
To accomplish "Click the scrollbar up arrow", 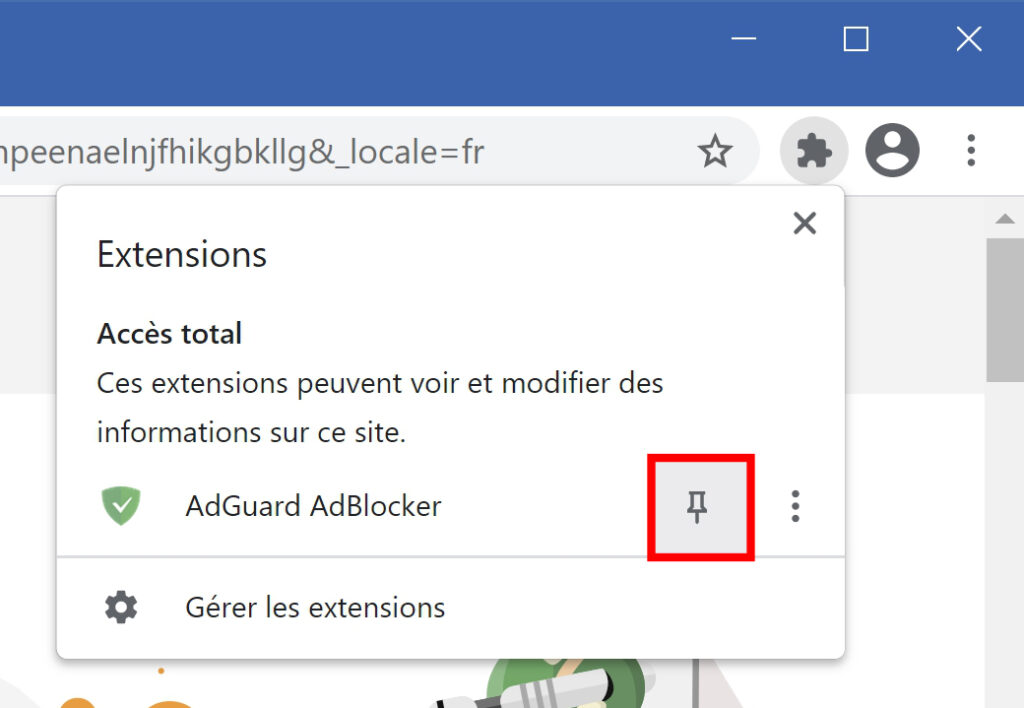I will point(1005,219).
